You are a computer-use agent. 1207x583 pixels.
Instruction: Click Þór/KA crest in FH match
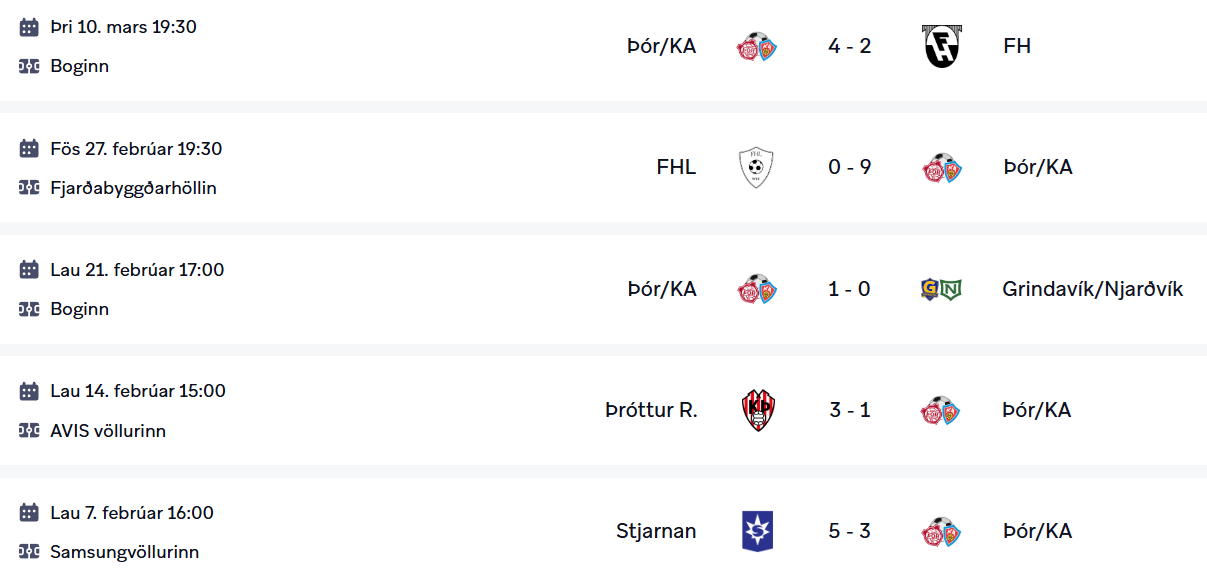[757, 46]
